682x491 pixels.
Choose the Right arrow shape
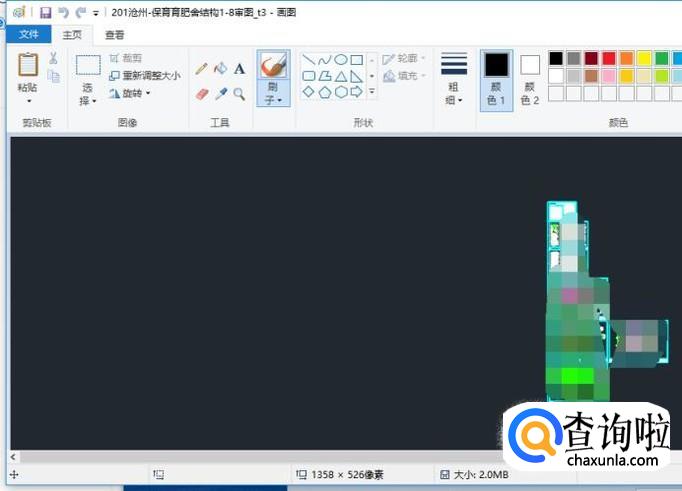(x=357, y=92)
